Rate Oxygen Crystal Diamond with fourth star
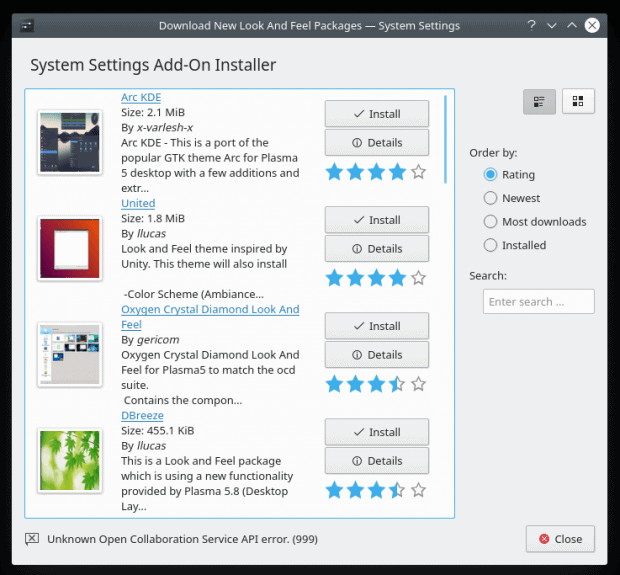This screenshot has height=575, width=620. [x=397, y=384]
